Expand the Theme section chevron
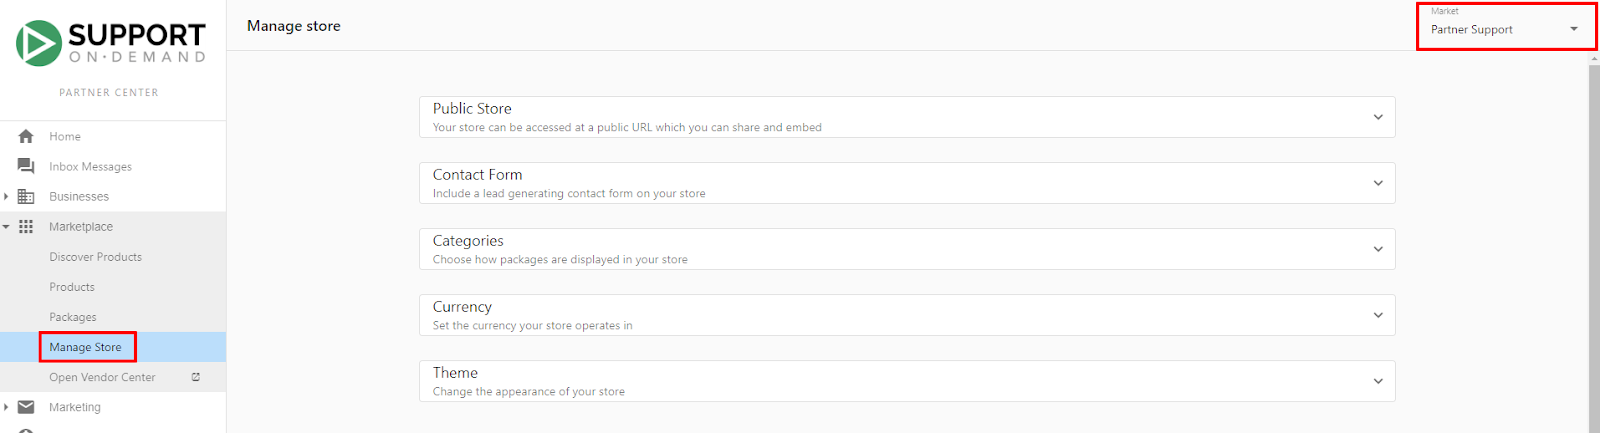The width and height of the screenshot is (1600, 433). (1378, 381)
